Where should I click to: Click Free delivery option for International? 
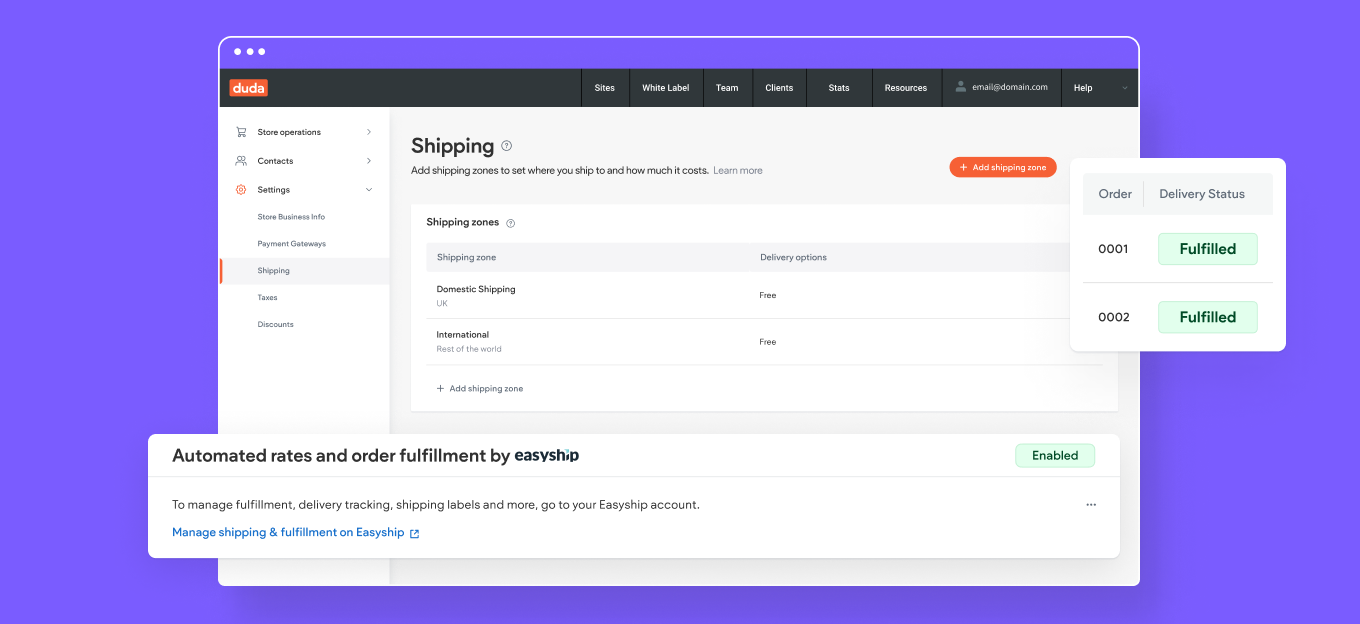pos(768,342)
